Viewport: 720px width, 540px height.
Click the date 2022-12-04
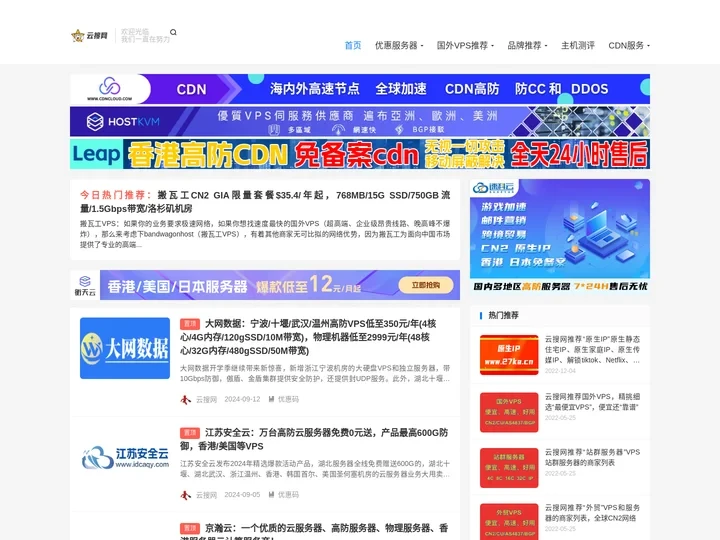[x=560, y=371]
